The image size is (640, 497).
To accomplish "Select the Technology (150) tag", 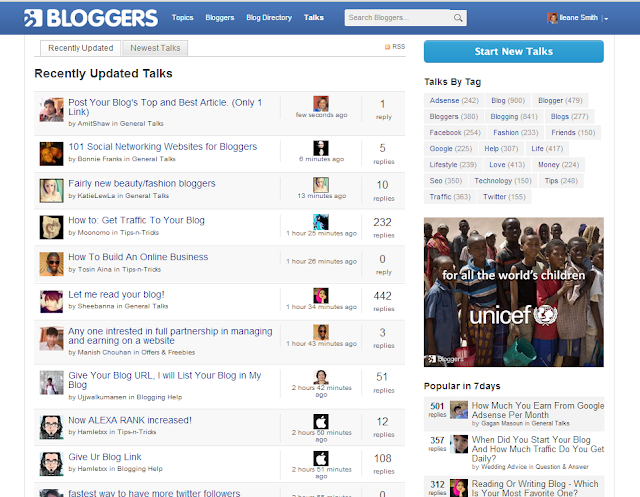I will tap(503, 181).
